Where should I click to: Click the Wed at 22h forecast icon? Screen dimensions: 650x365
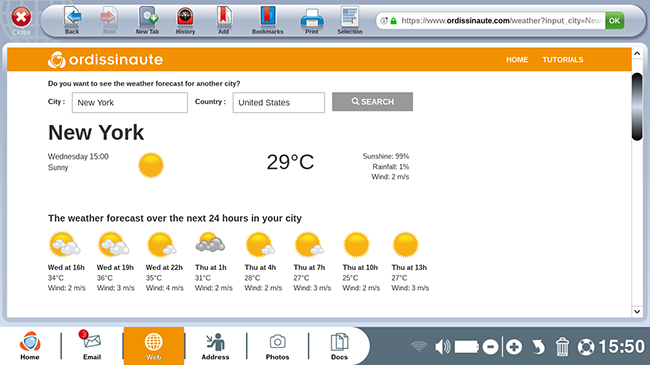(162, 244)
